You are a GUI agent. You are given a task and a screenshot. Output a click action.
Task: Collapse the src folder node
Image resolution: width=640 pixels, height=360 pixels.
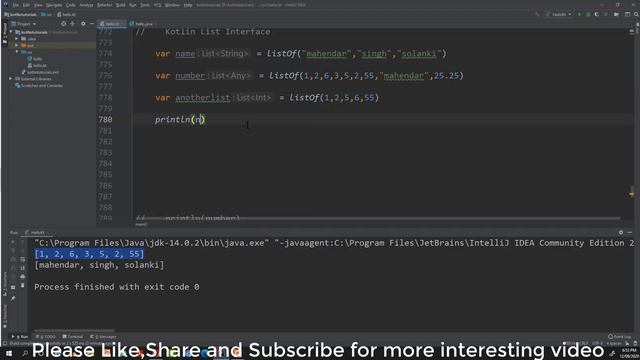pyautogui.click(x=17, y=52)
